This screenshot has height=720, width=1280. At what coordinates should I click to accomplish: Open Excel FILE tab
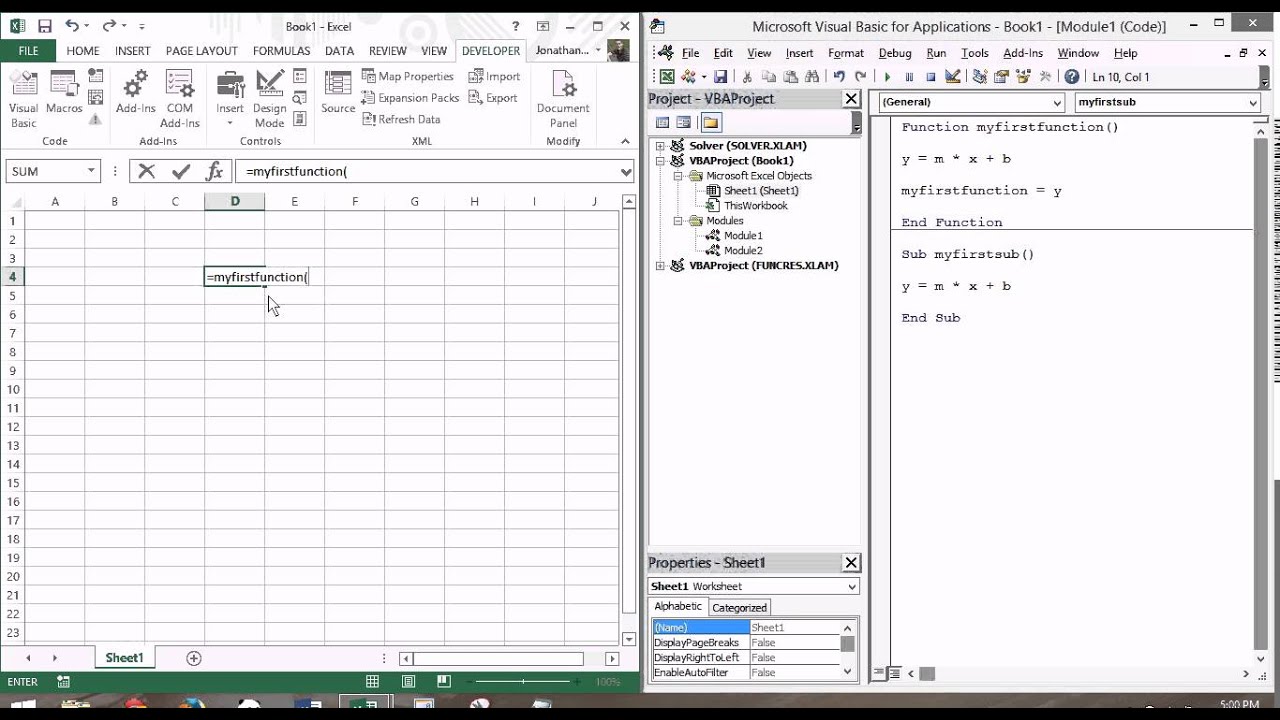click(28, 50)
